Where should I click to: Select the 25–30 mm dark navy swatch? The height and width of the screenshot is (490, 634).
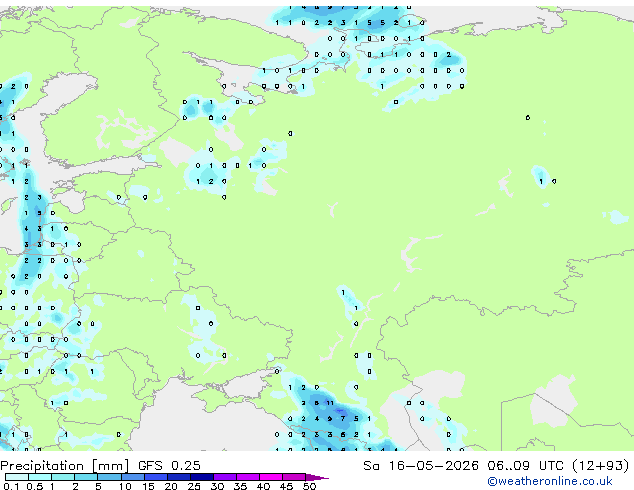tap(202, 477)
